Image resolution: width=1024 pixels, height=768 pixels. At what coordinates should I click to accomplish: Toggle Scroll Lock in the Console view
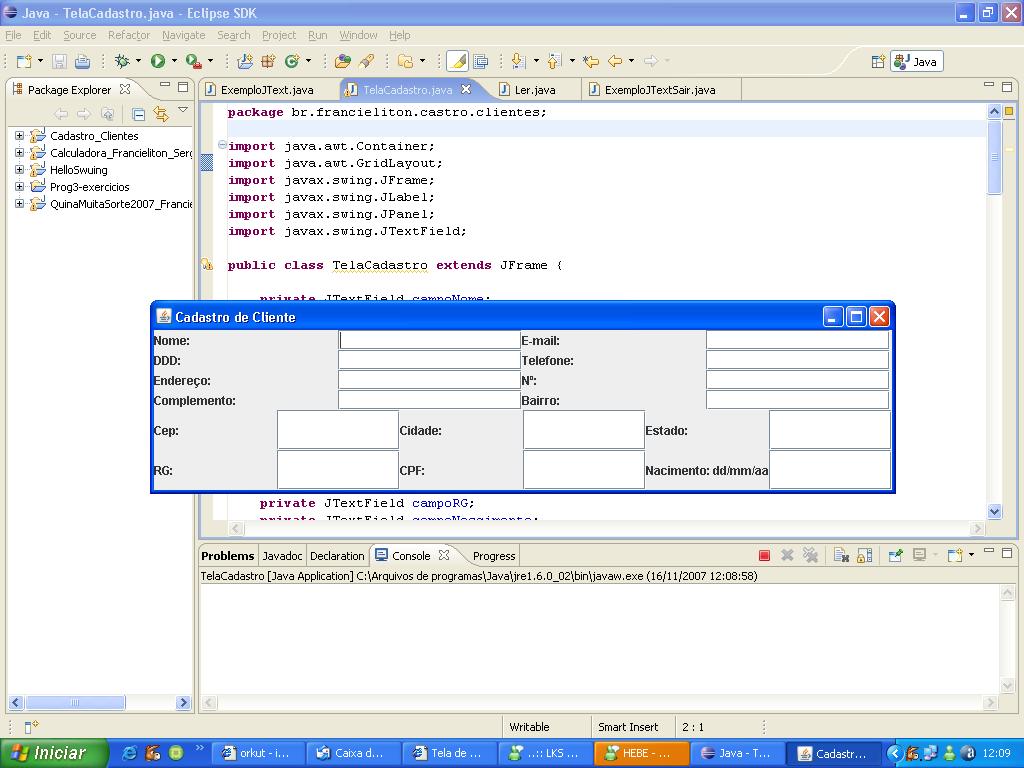(x=864, y=555)
